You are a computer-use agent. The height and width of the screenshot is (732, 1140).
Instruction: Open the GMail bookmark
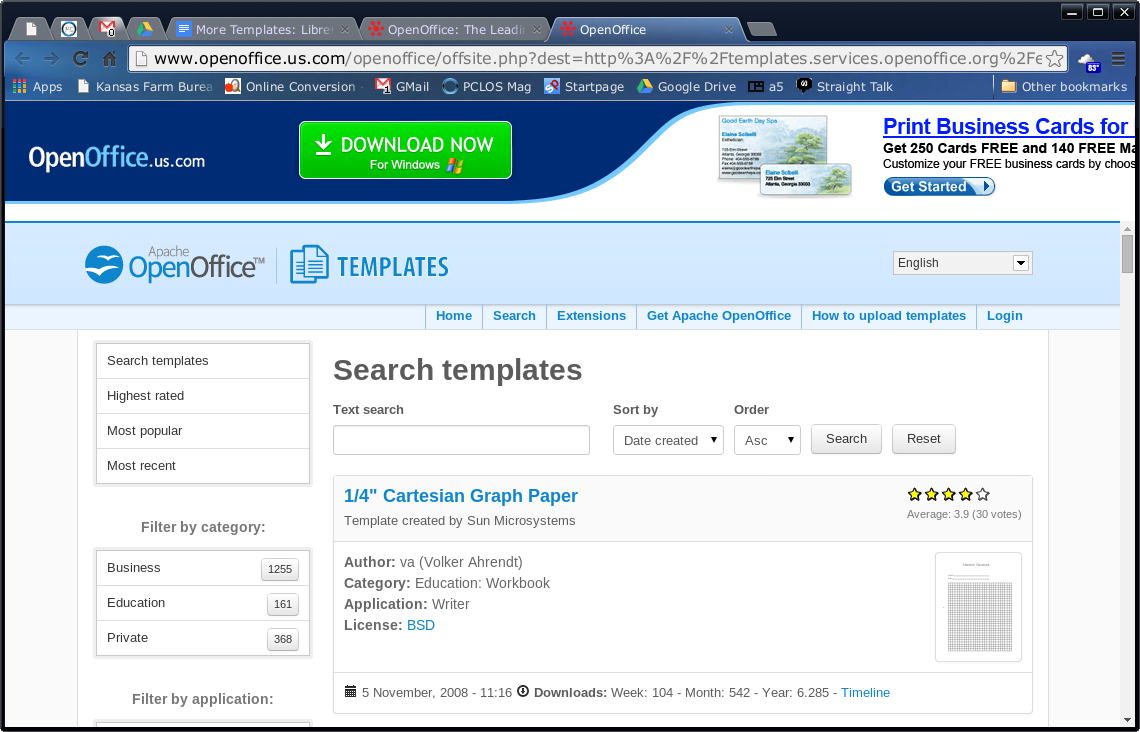point(402,87)
